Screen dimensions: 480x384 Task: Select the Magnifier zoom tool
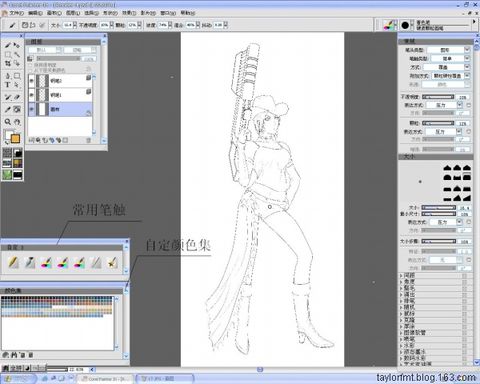coord(8,122)
